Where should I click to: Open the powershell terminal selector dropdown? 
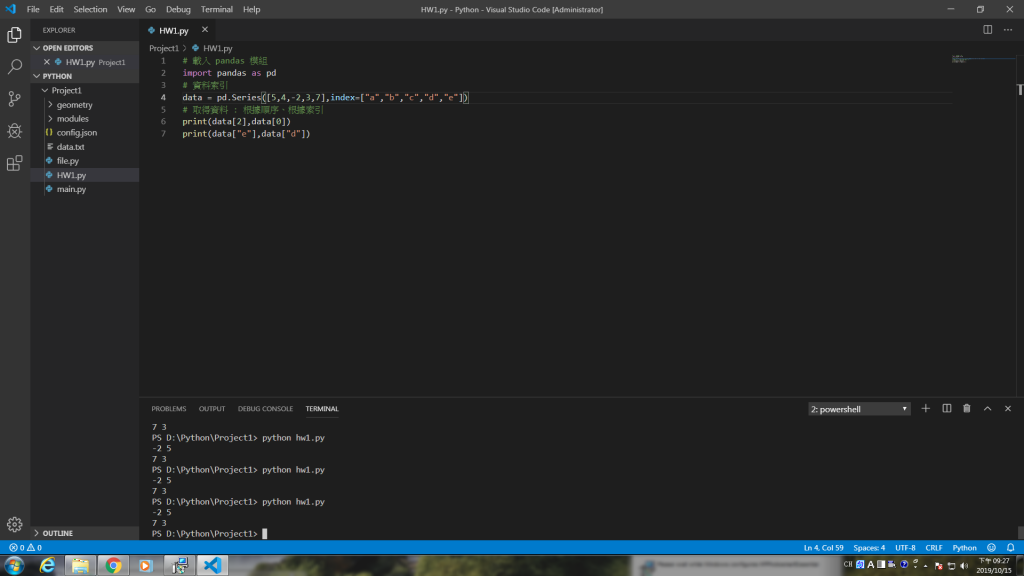click(x=859, y=409)
